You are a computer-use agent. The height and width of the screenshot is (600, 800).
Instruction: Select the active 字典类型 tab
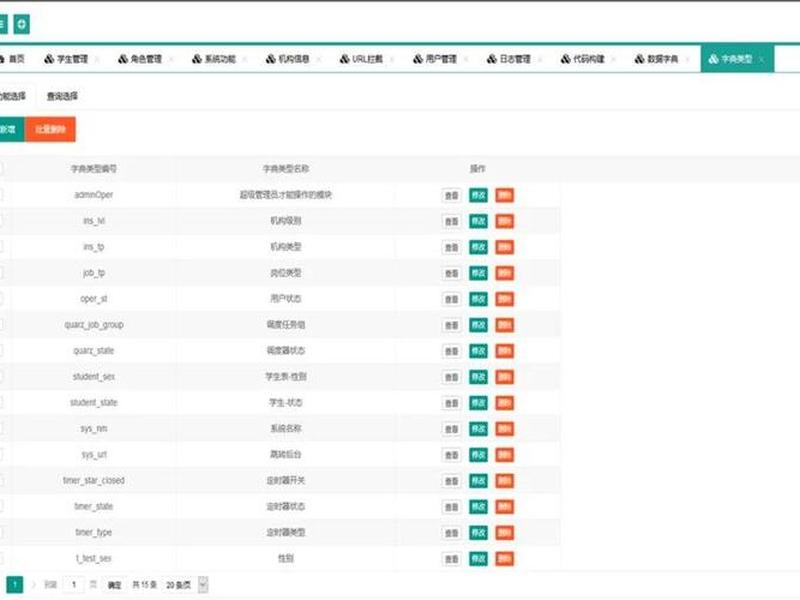[737, 59]
